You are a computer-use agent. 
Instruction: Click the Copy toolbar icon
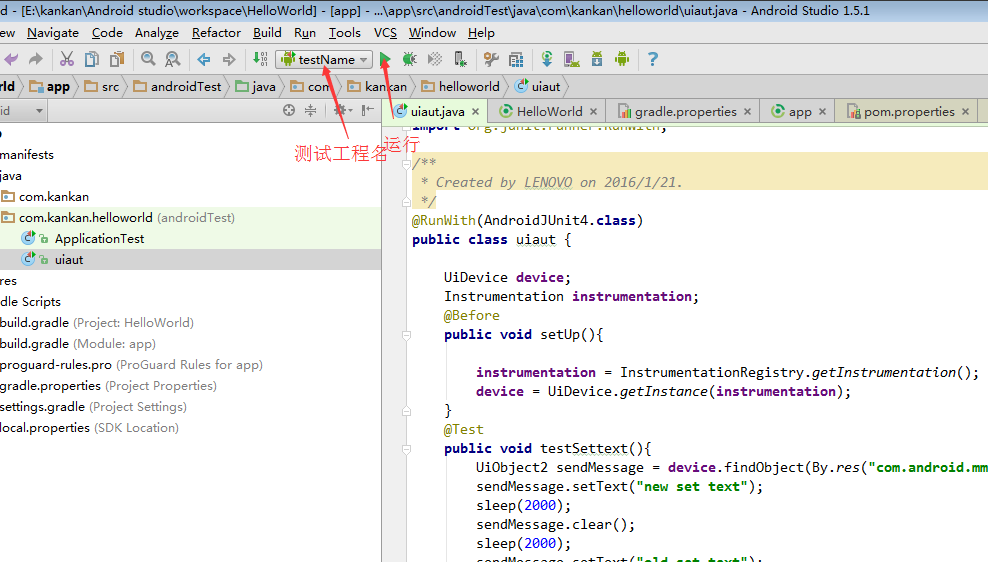pyautogui.click(x=92, y=59)
